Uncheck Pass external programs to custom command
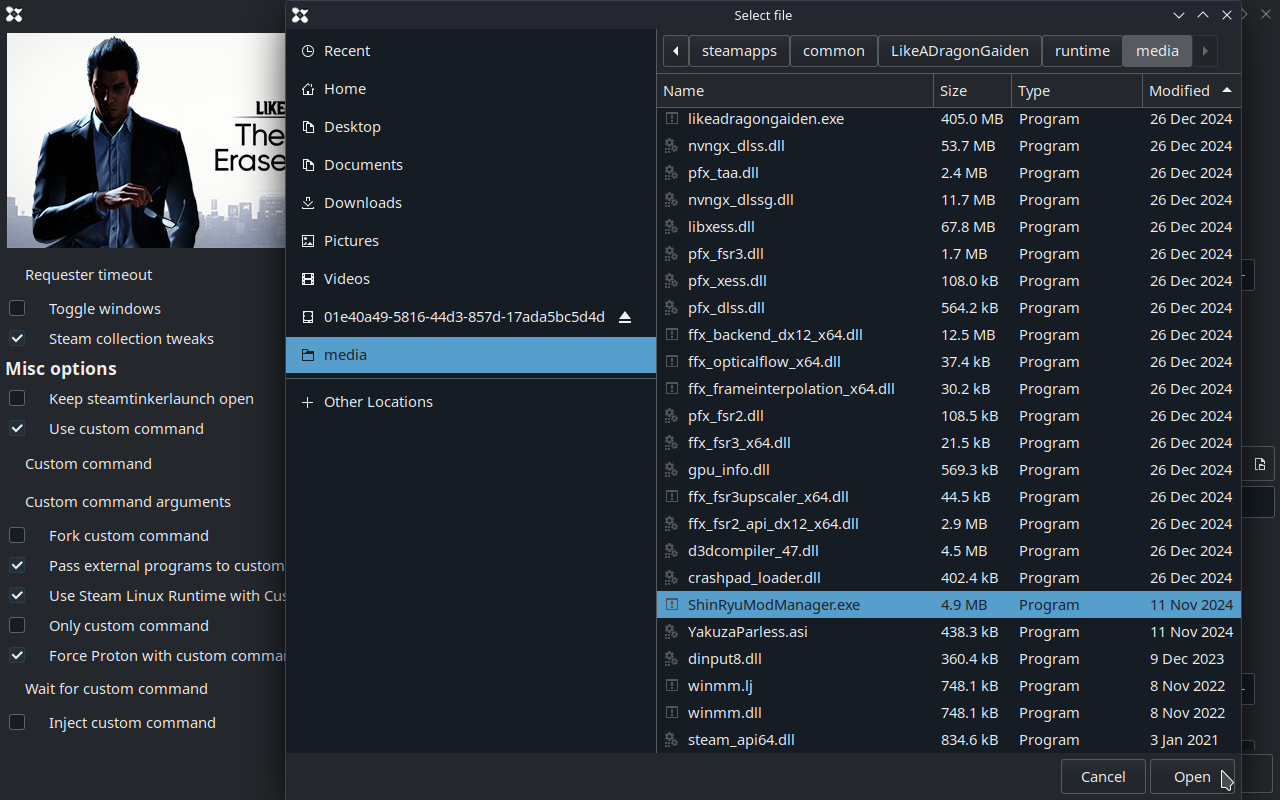1280x800 pixels. tap(17, 566)
